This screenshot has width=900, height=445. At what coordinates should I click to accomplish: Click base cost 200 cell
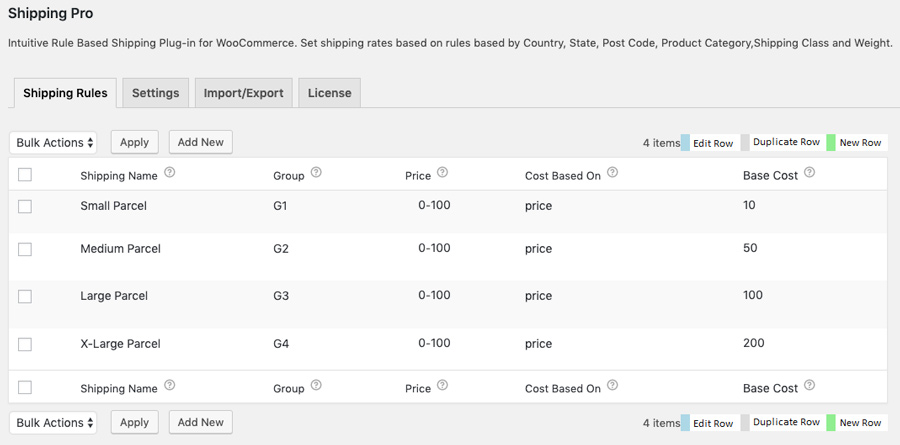click(754, 343)
